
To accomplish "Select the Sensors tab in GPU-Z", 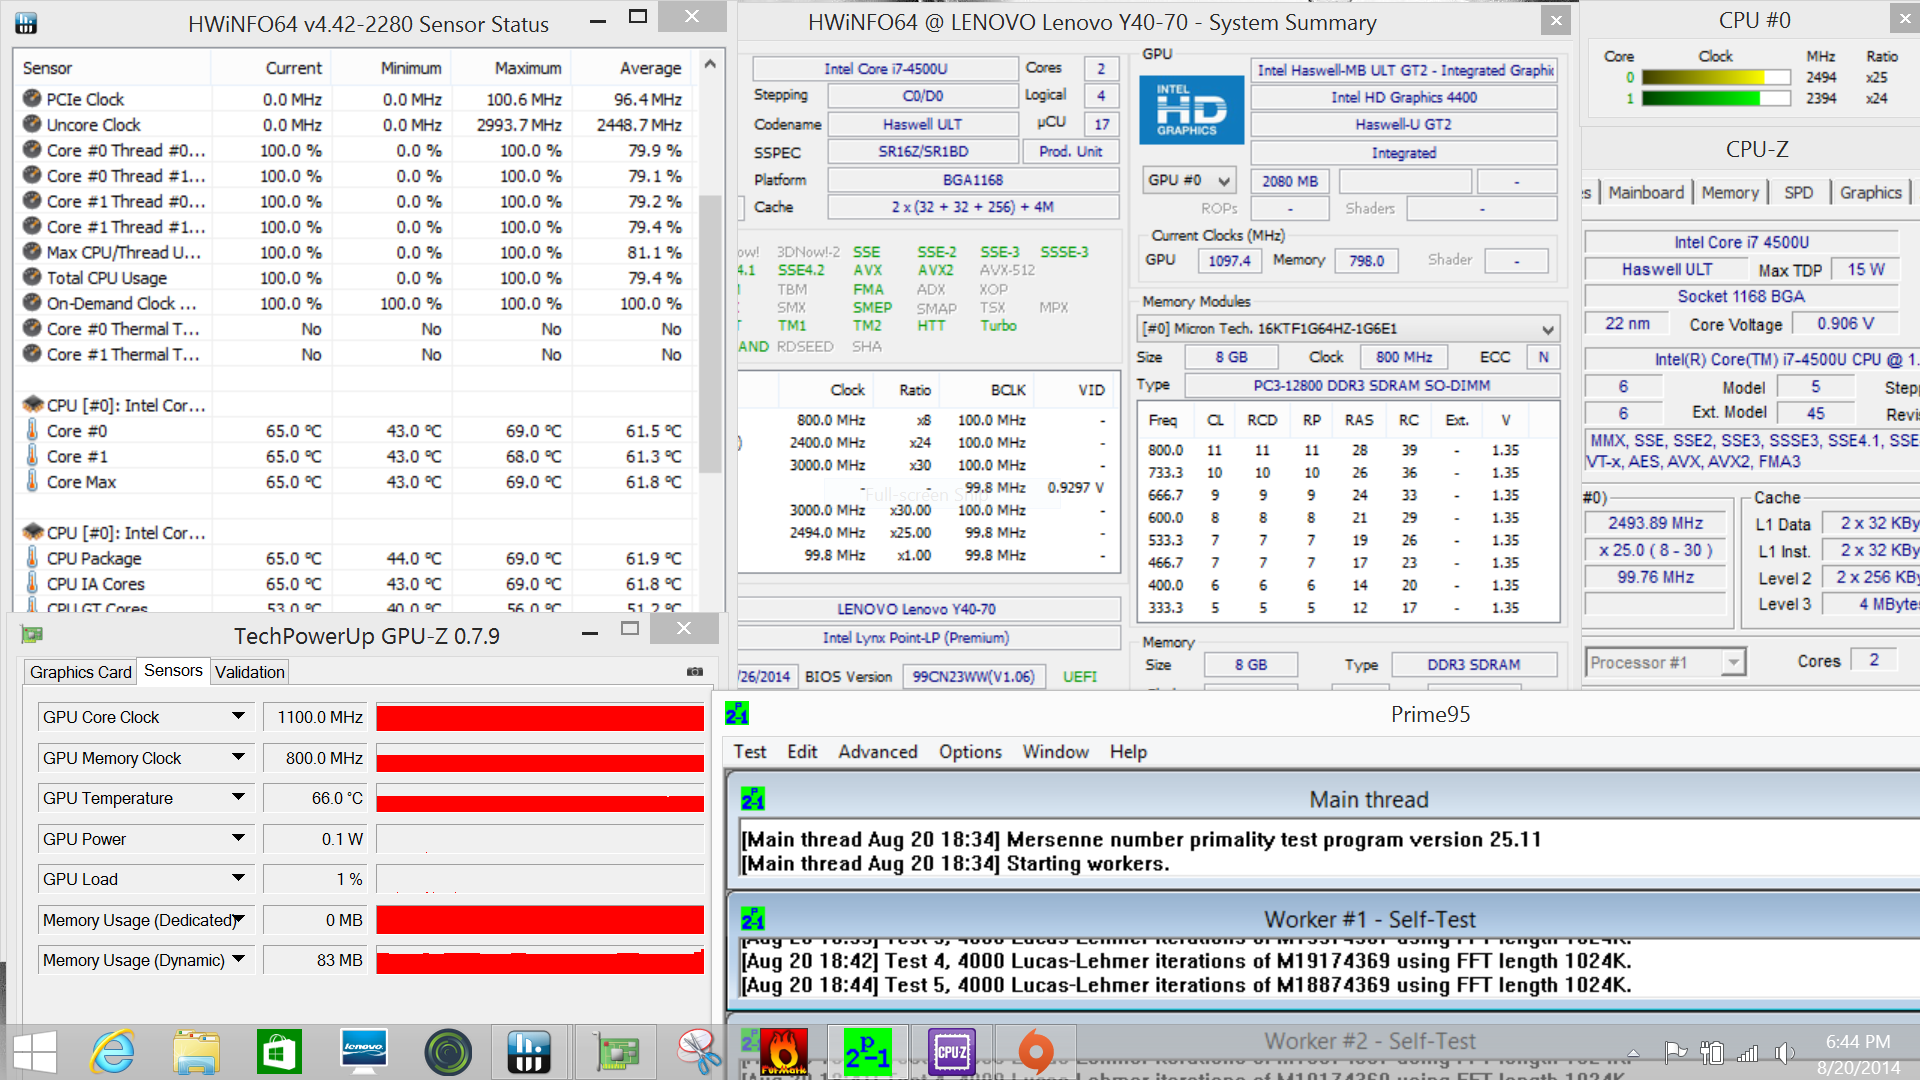I will (173, 671).
